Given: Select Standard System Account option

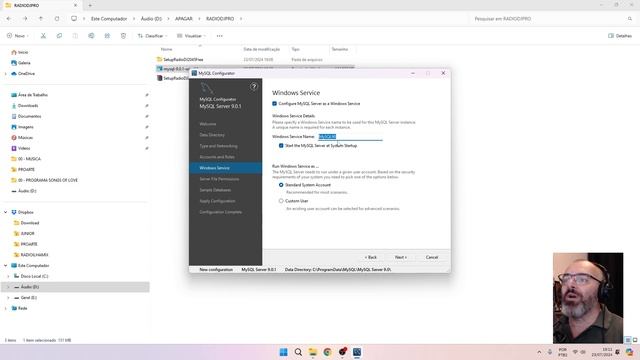Looking at the screenshot, I should tap(281, 185).
